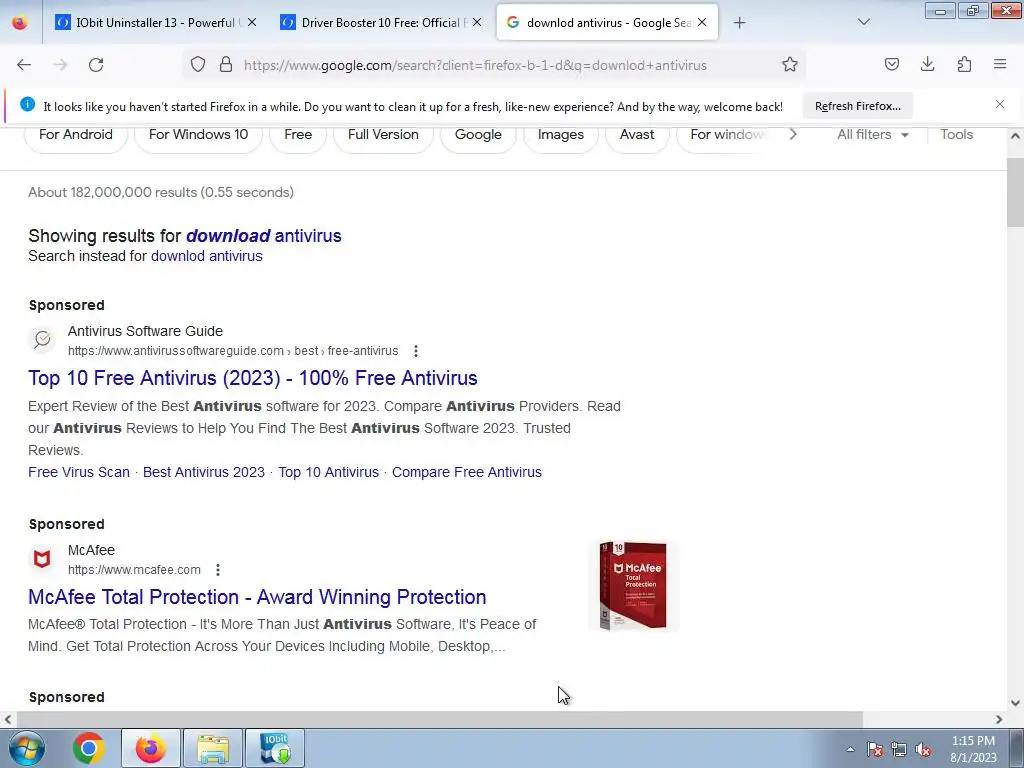Click the Action Center flag tray icon
Image resolution: width=1024 pixels, height=768 pixels.
pyautogui.click(x=875, y=750)
